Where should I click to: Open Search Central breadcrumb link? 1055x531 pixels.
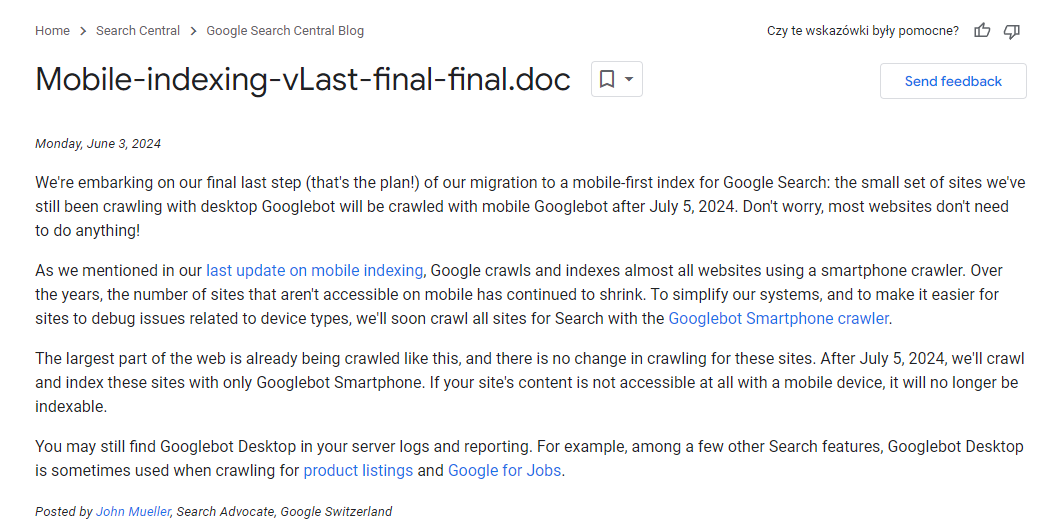click(138, 31)
